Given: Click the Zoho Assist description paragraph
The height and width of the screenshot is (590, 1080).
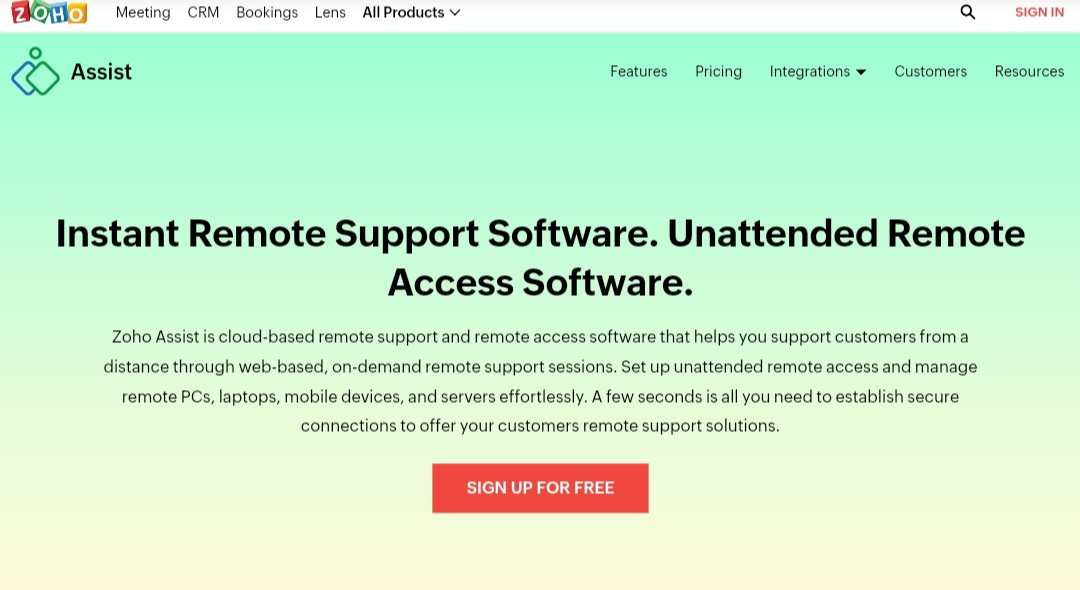Looking at the screenshot, I should pyautogui.click(x=540, y=381).
